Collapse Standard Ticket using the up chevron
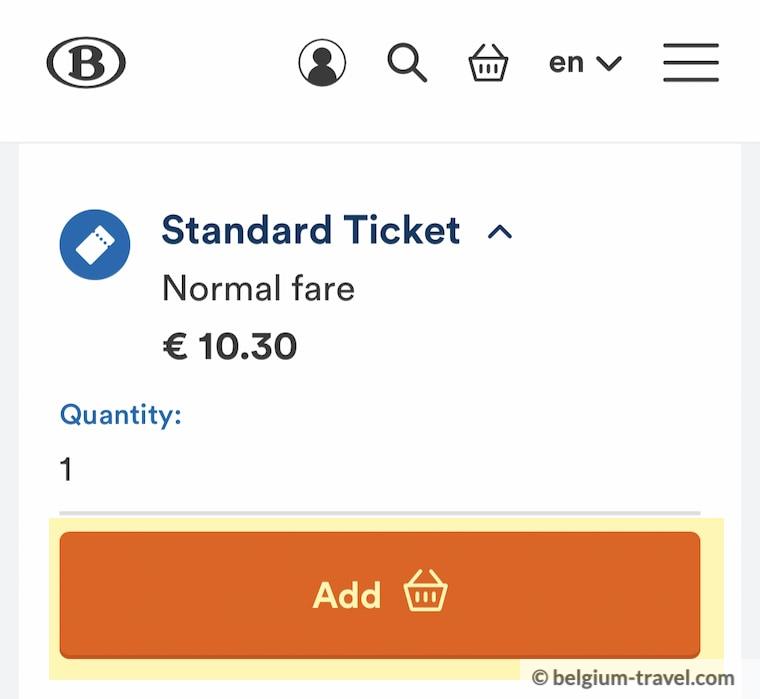 pyautogui.click(x=499, y=232)
